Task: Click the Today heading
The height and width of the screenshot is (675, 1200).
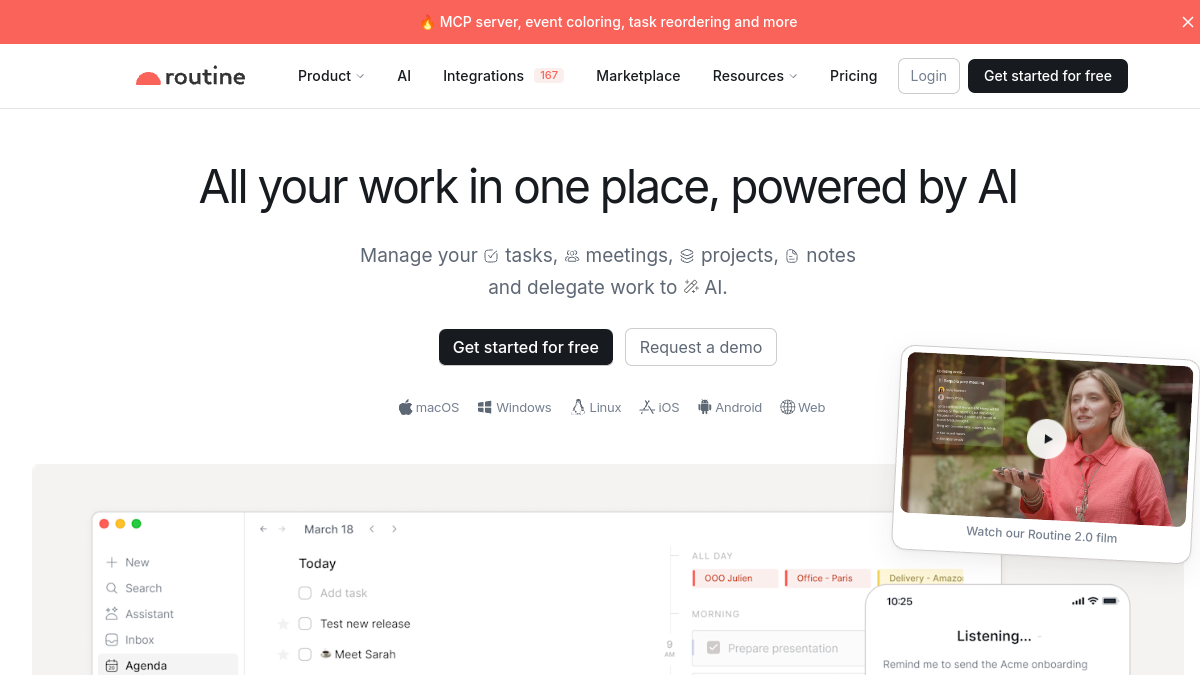Action: coord(318,563)
